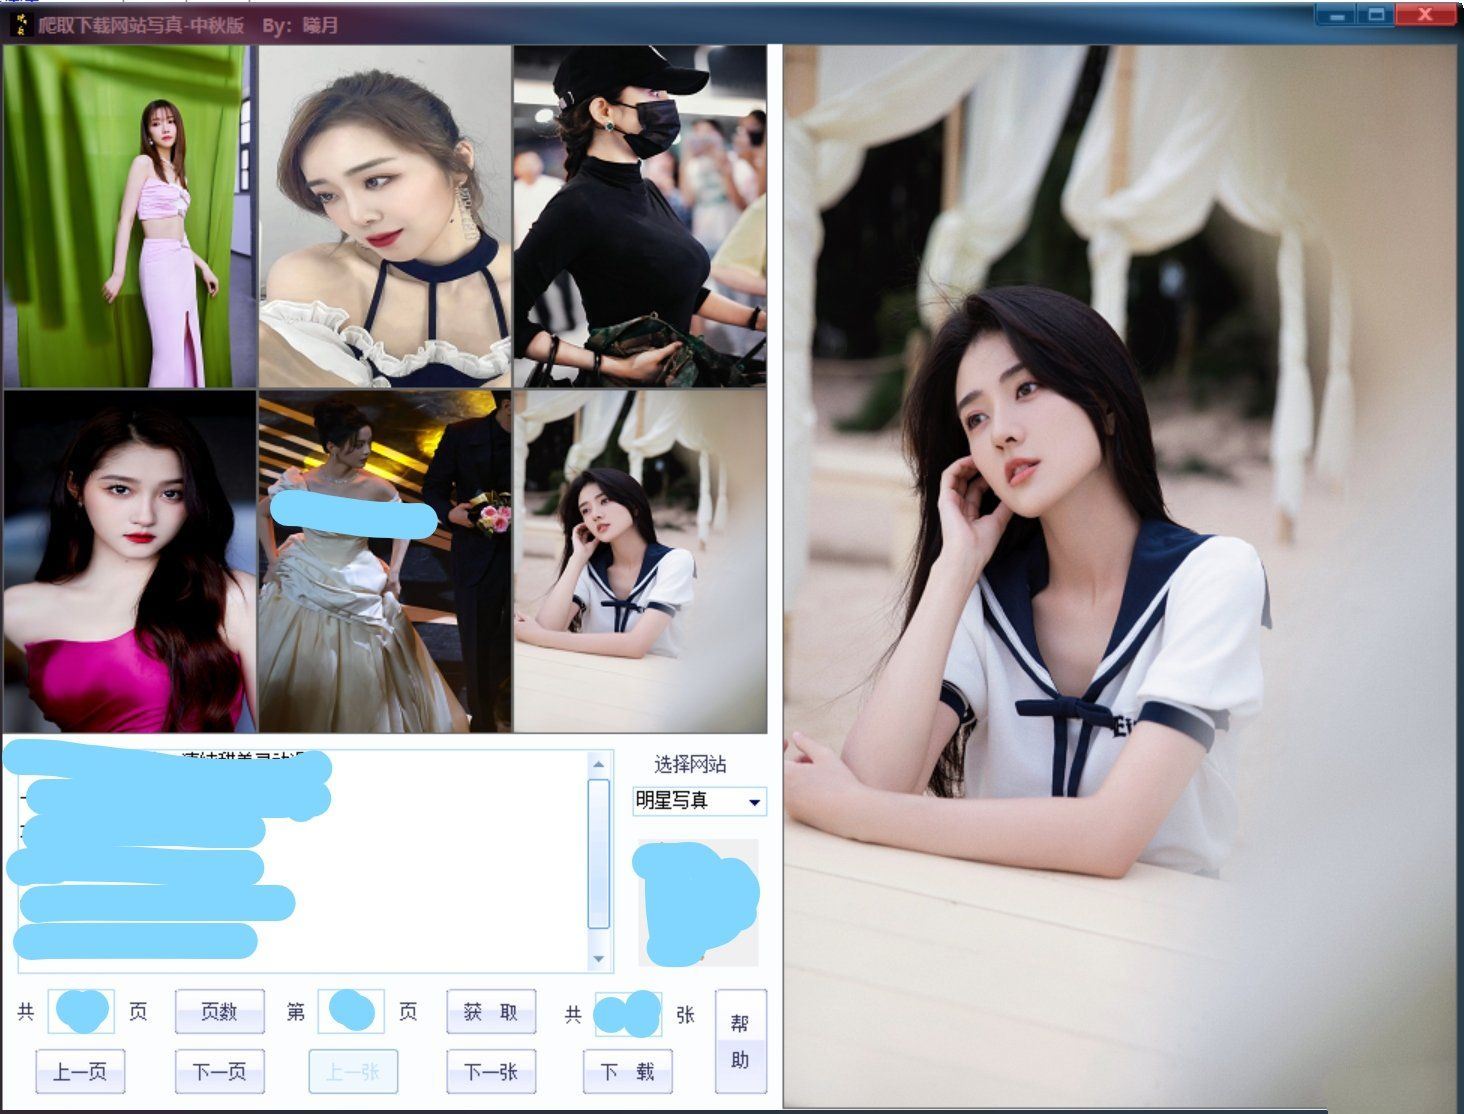Show next picture with 下一张
Screen dimensions: 1464x1114
(x=490, y=1072)
